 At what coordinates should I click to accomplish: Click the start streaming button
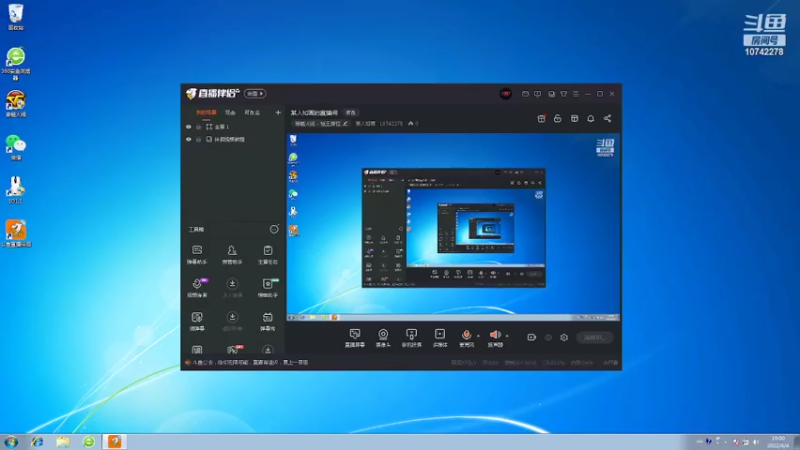(x=594, y=337)
